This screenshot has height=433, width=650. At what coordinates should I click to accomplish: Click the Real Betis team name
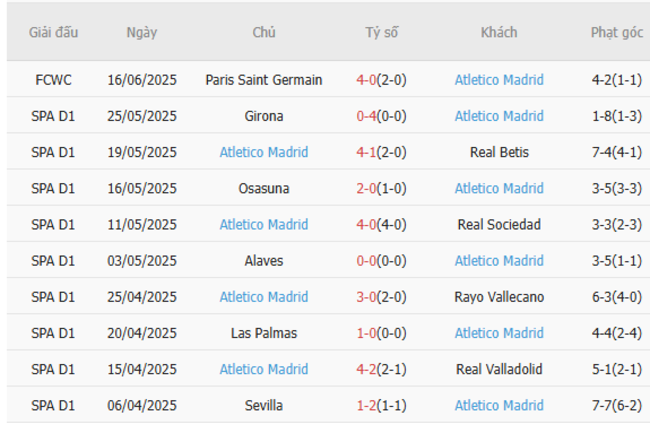(x=499, y=152)
